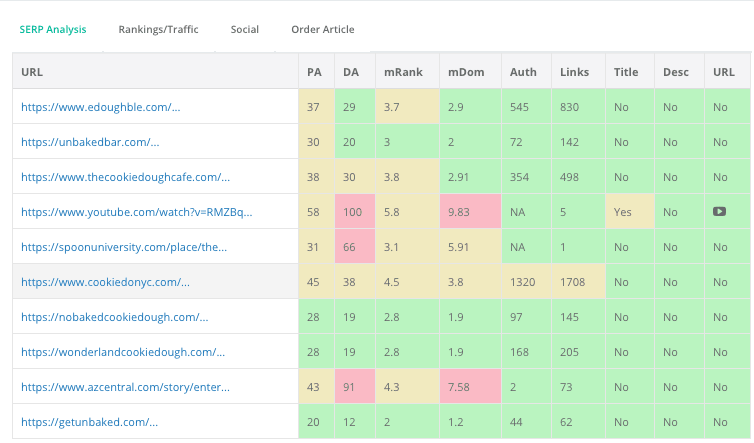Select the mDom value 2.91 cell

click(x=470, y=177)
